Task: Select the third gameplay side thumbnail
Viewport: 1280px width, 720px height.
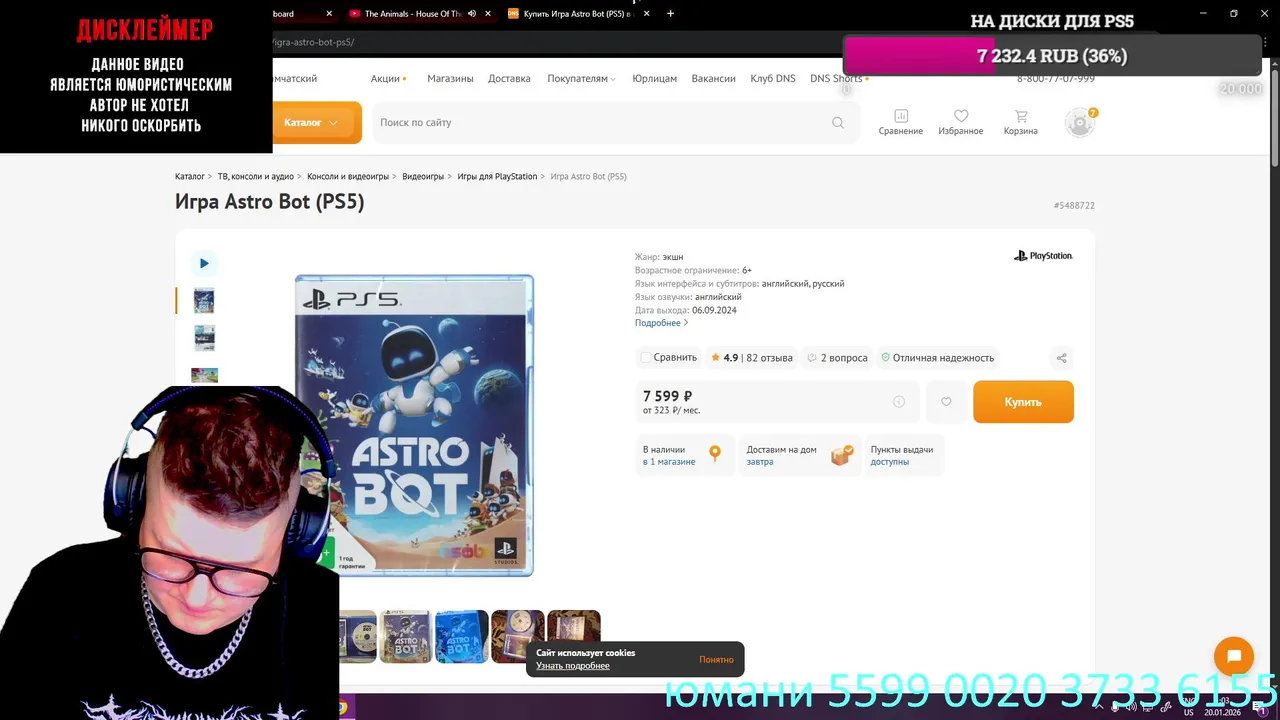Action: pos(204,375)
